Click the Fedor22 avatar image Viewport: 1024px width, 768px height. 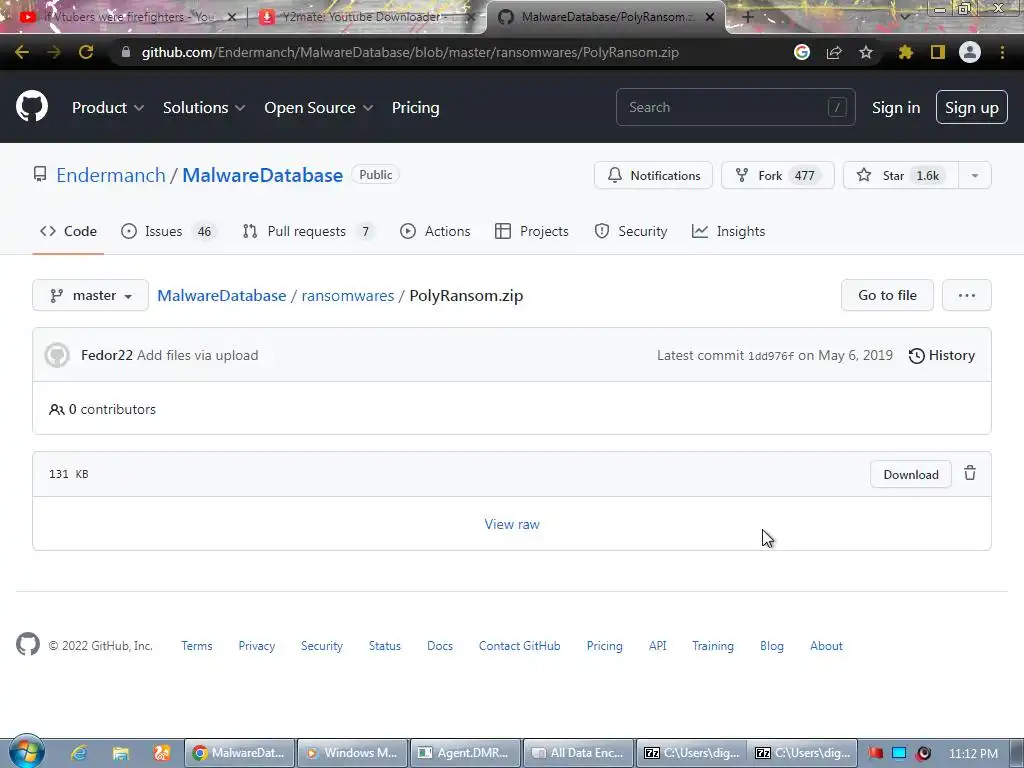tap(57, 355)
